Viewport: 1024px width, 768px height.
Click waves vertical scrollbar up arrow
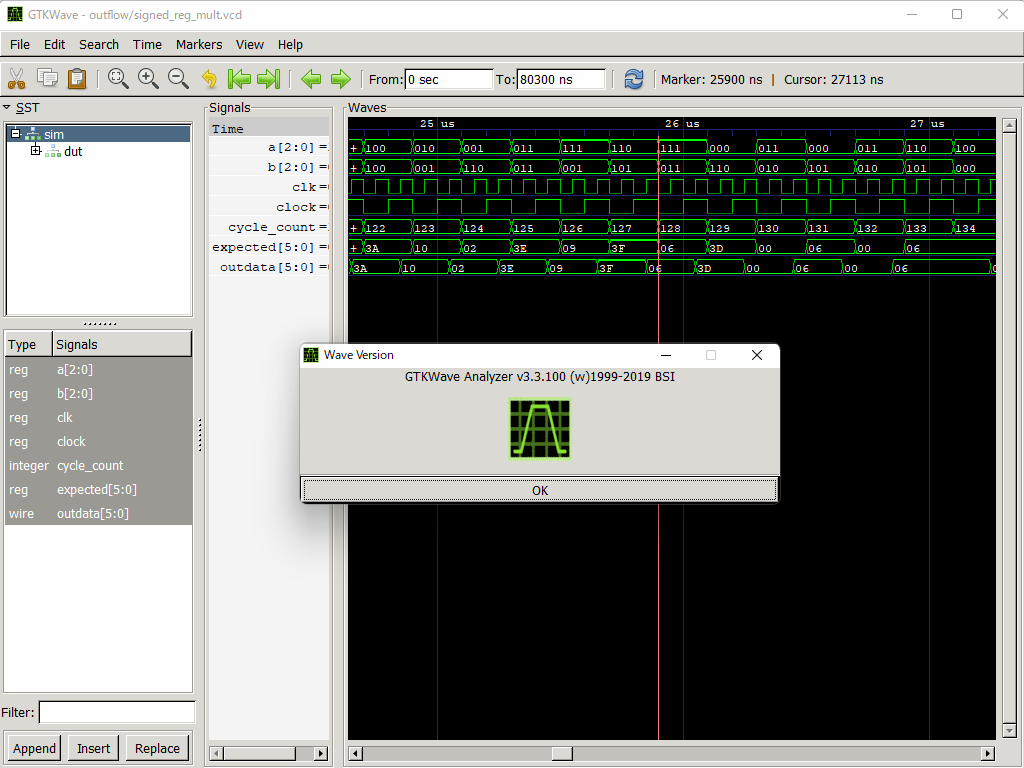(1010, 125)
